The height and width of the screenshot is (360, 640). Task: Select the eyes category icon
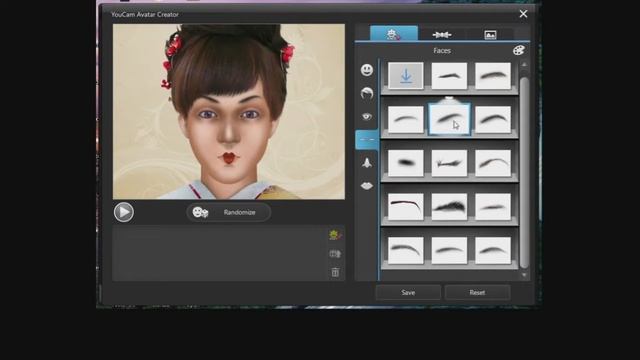pos(367,117)
